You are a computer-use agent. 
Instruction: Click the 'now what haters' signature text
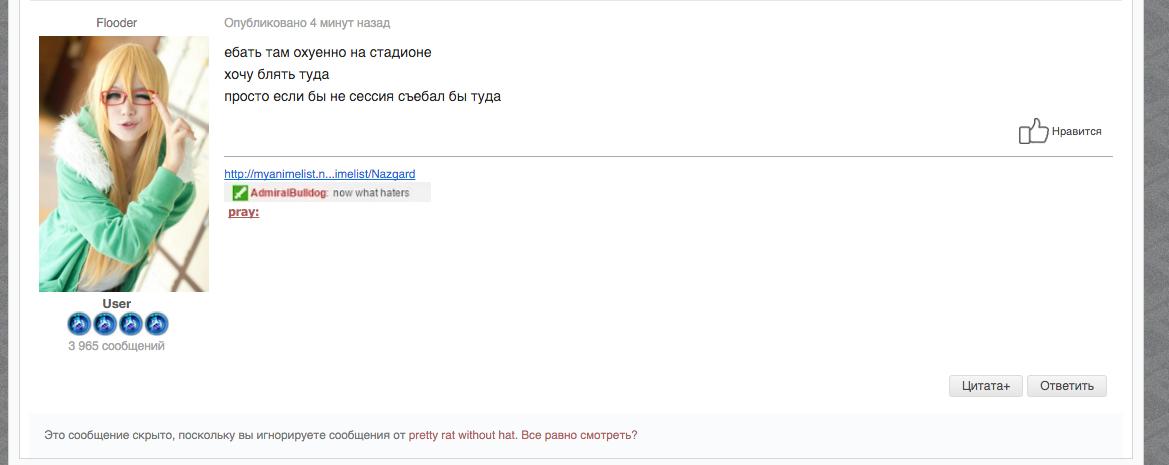(371, 193)
